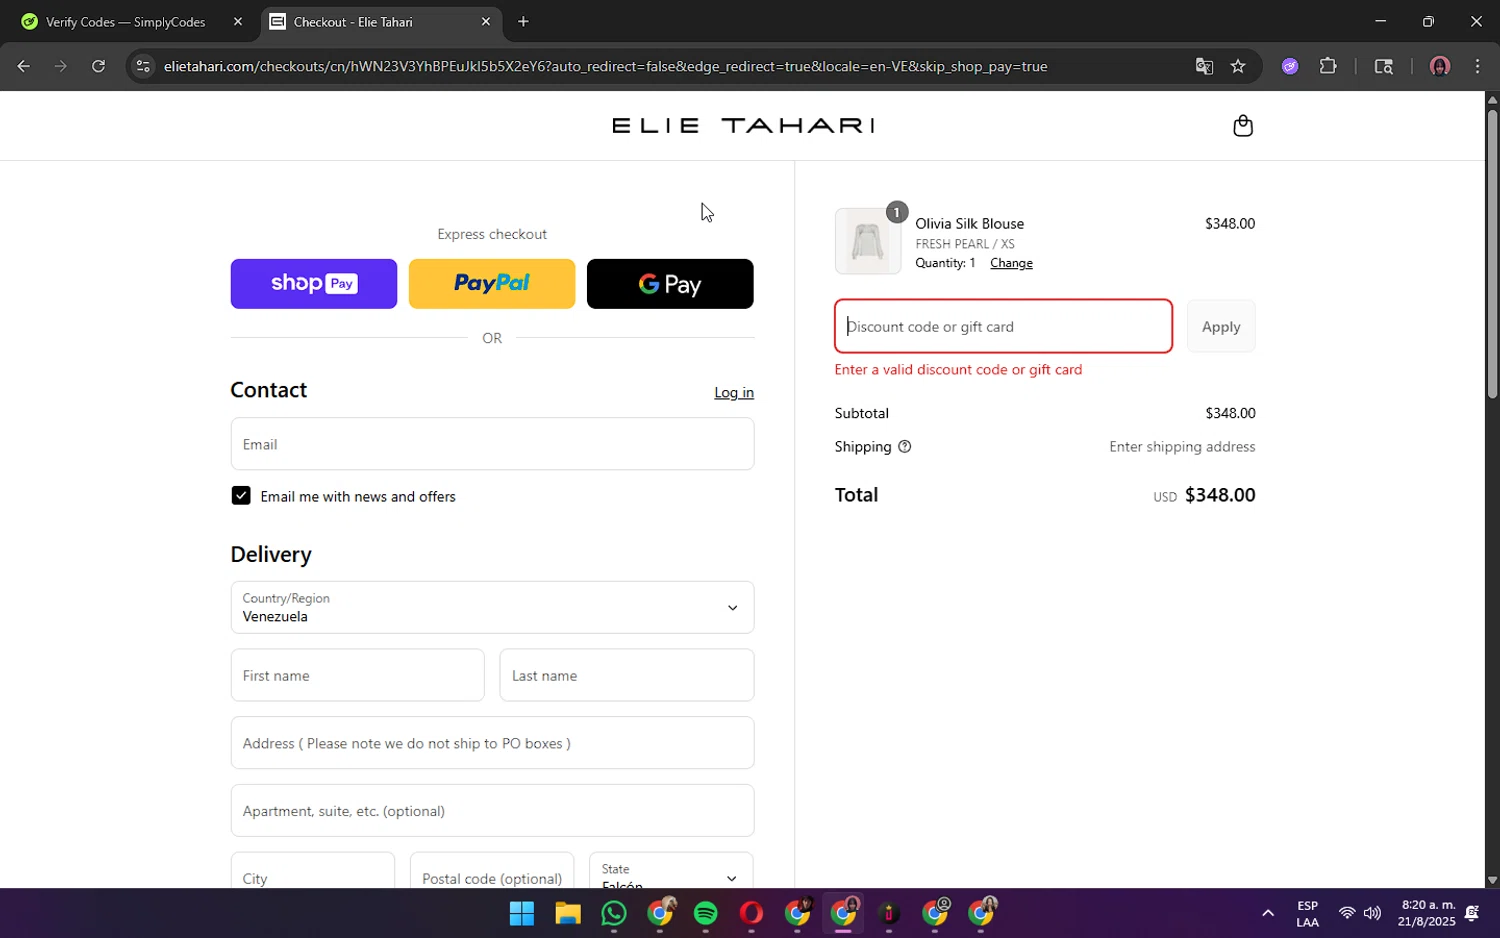Image resolution: width=1500 pixels, height=938 pixels.
Task: Open the browser extensions puzzle icon
Action: pos(1328,66)
